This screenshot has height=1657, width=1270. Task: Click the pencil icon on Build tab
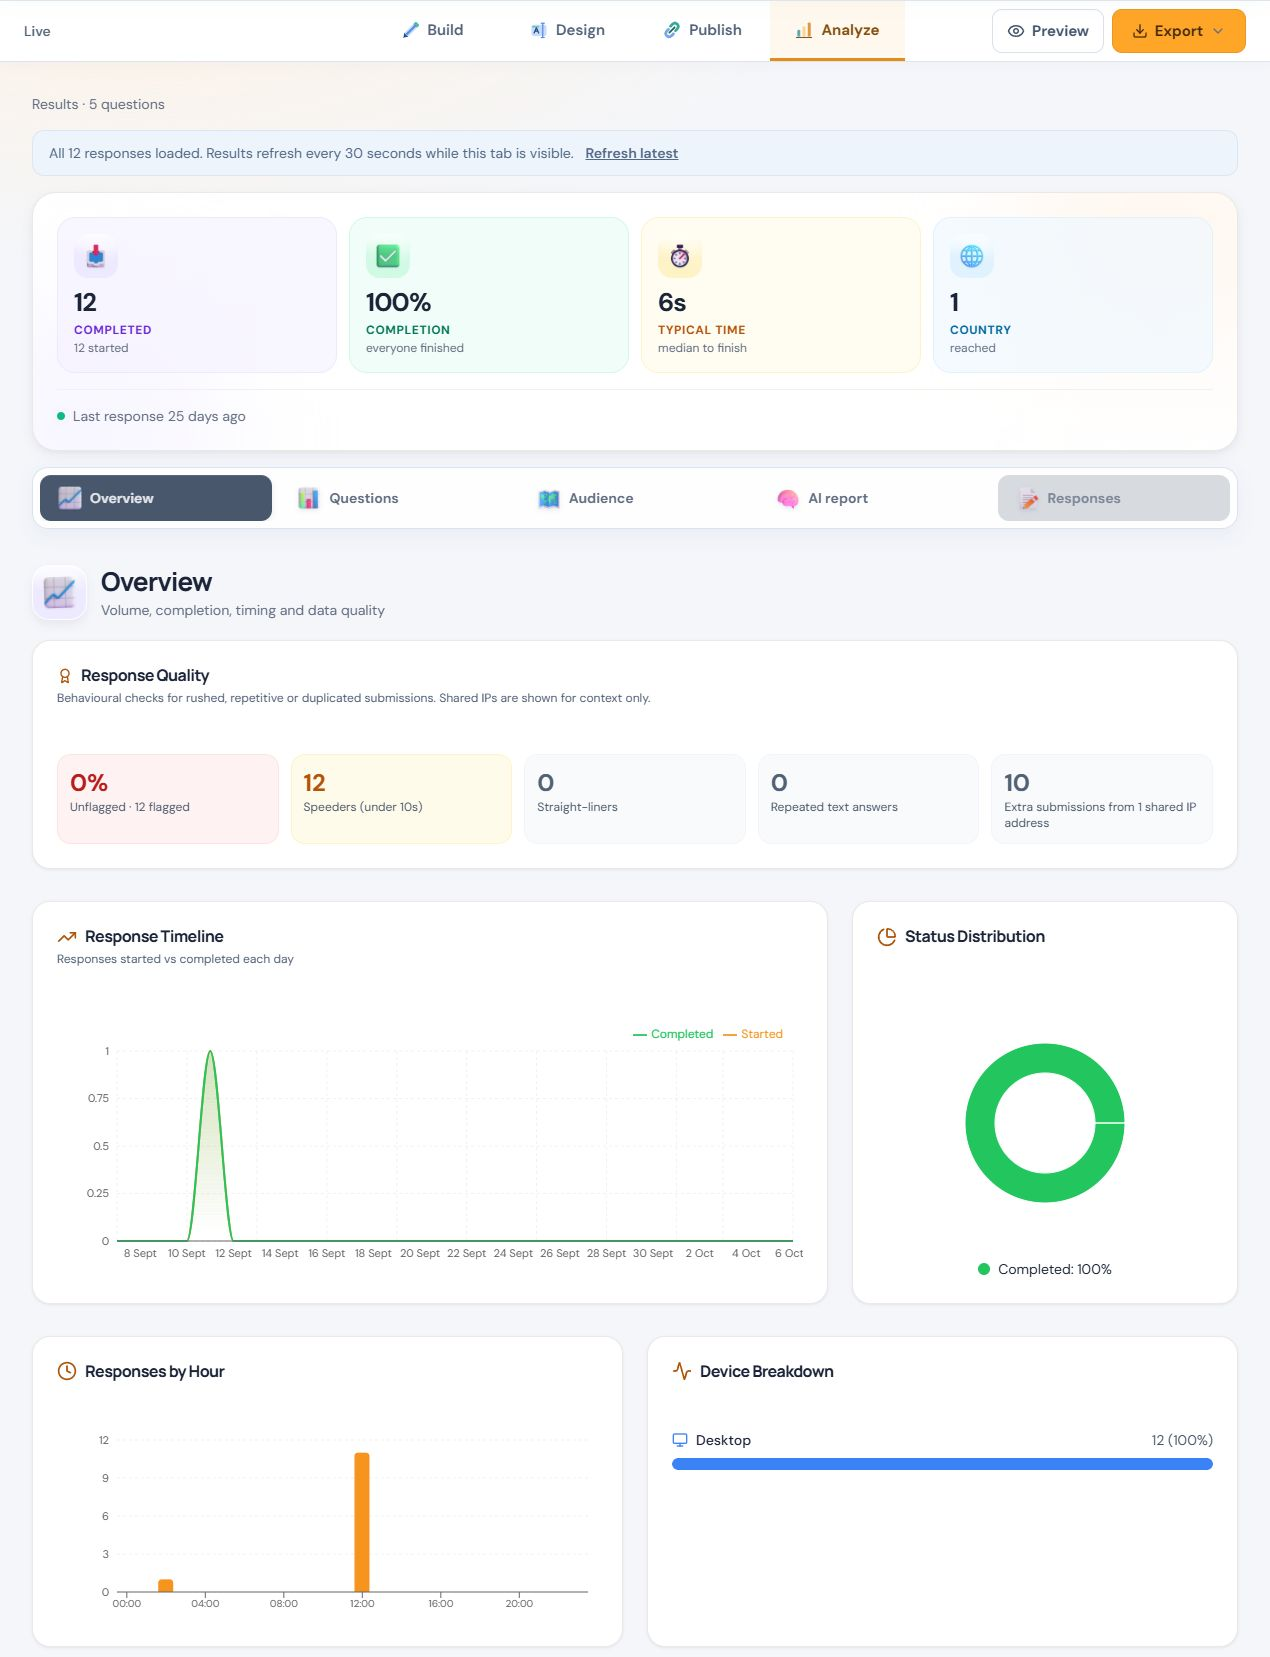tap(411, 30)
